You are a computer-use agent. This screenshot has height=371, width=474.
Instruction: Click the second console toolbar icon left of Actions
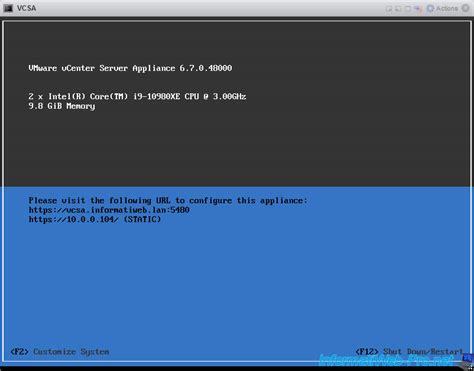click(398, 9)
